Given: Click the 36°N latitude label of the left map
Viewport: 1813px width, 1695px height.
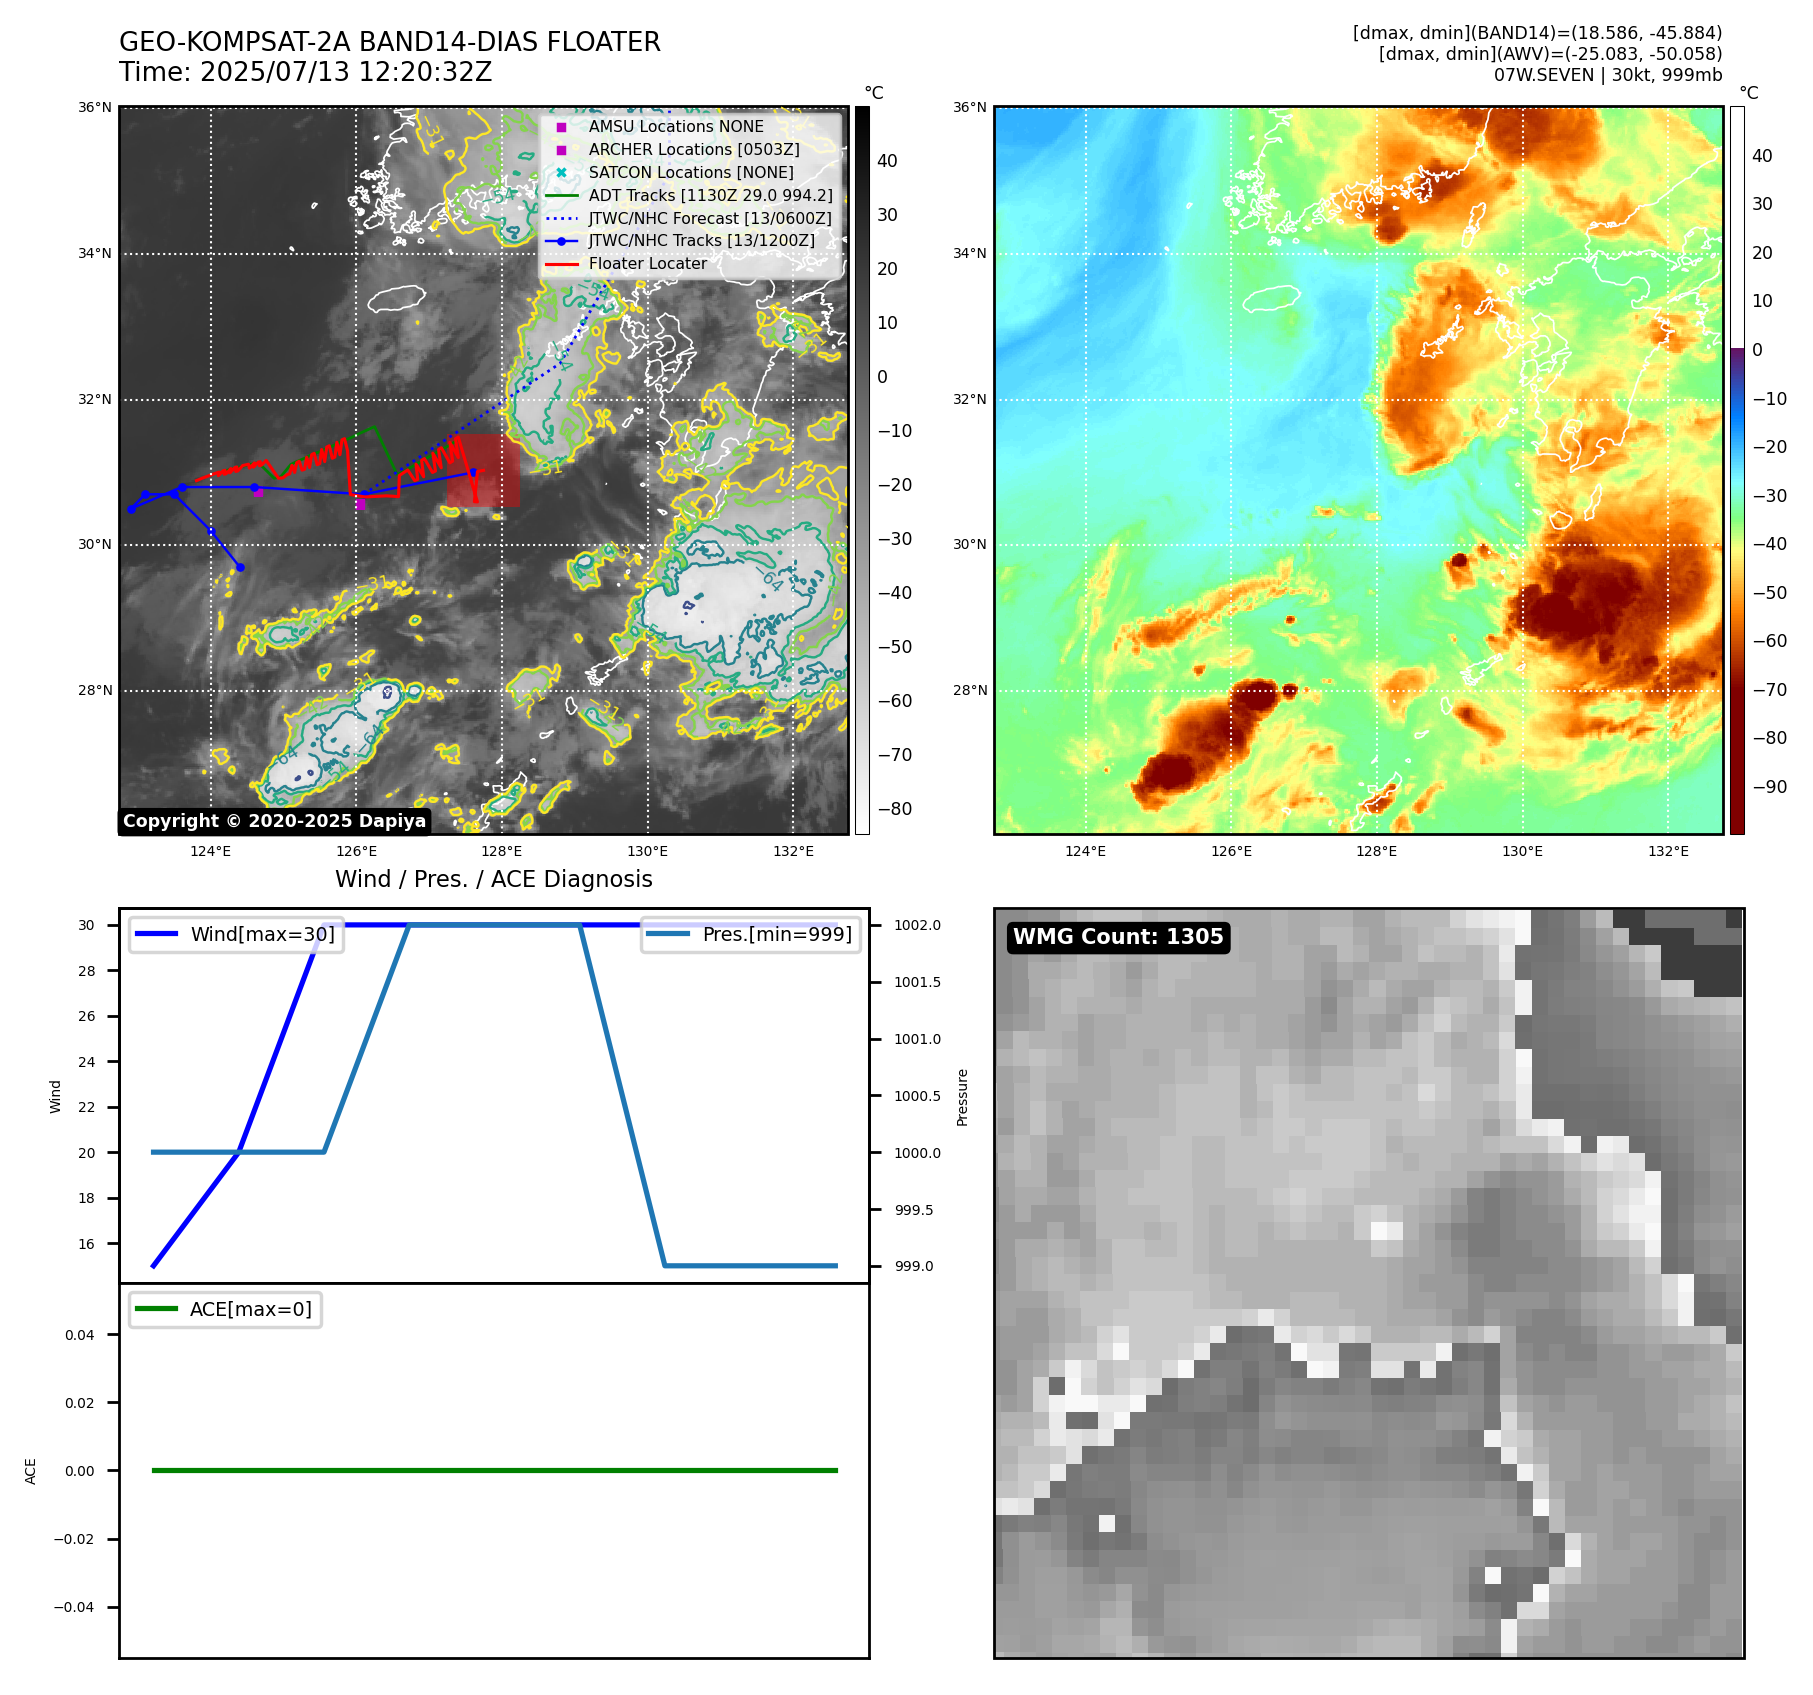Looking at the screenshot, I should pyautogui.click(x=95, y=108).
